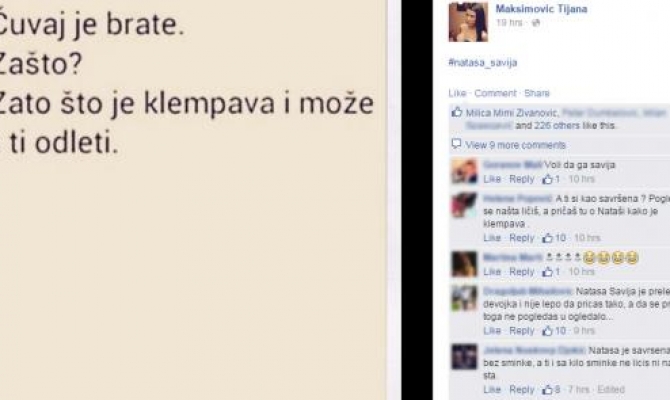The width and height of the screenshot is (670, 400).
Task: Open avatar of the 'Voli da ga savija' commenter
Action: point(464,171)
